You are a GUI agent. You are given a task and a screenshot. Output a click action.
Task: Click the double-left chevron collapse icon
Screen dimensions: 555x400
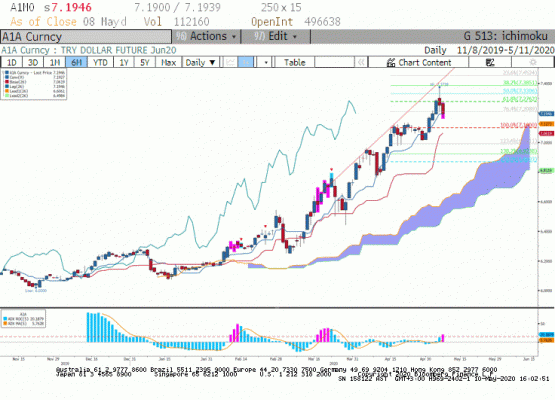(x=361, y=63)
